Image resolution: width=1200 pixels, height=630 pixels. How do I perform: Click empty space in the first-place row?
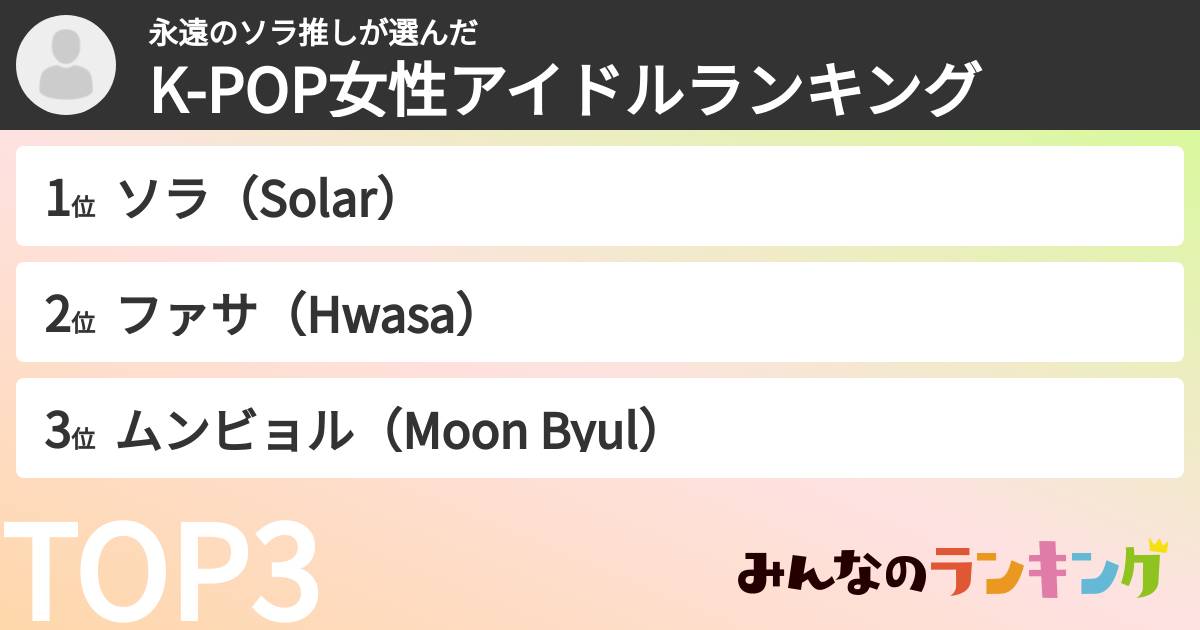[x=800, y=197]
